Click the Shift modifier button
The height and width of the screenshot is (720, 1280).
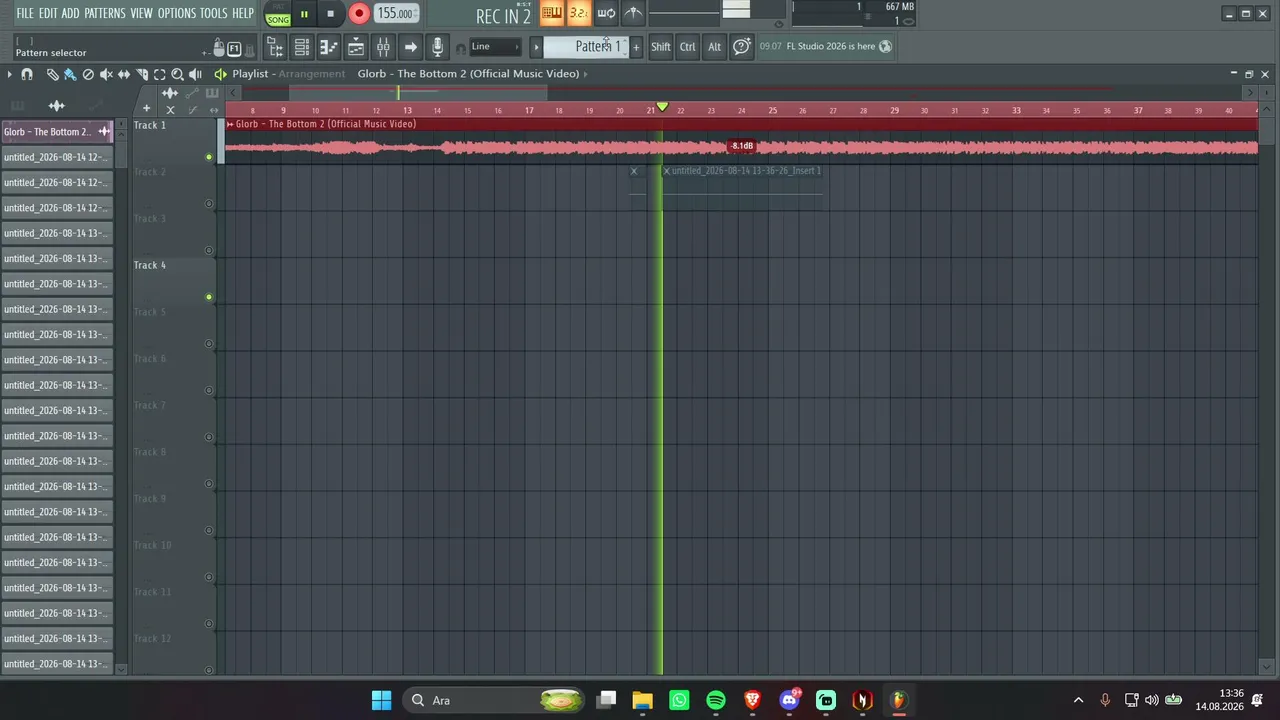[661, 47]
